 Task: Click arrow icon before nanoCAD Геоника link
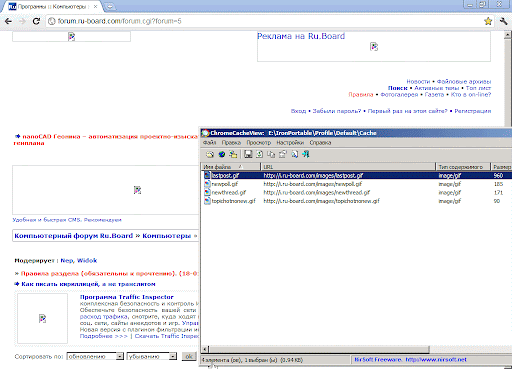click(x=18, y=136)
